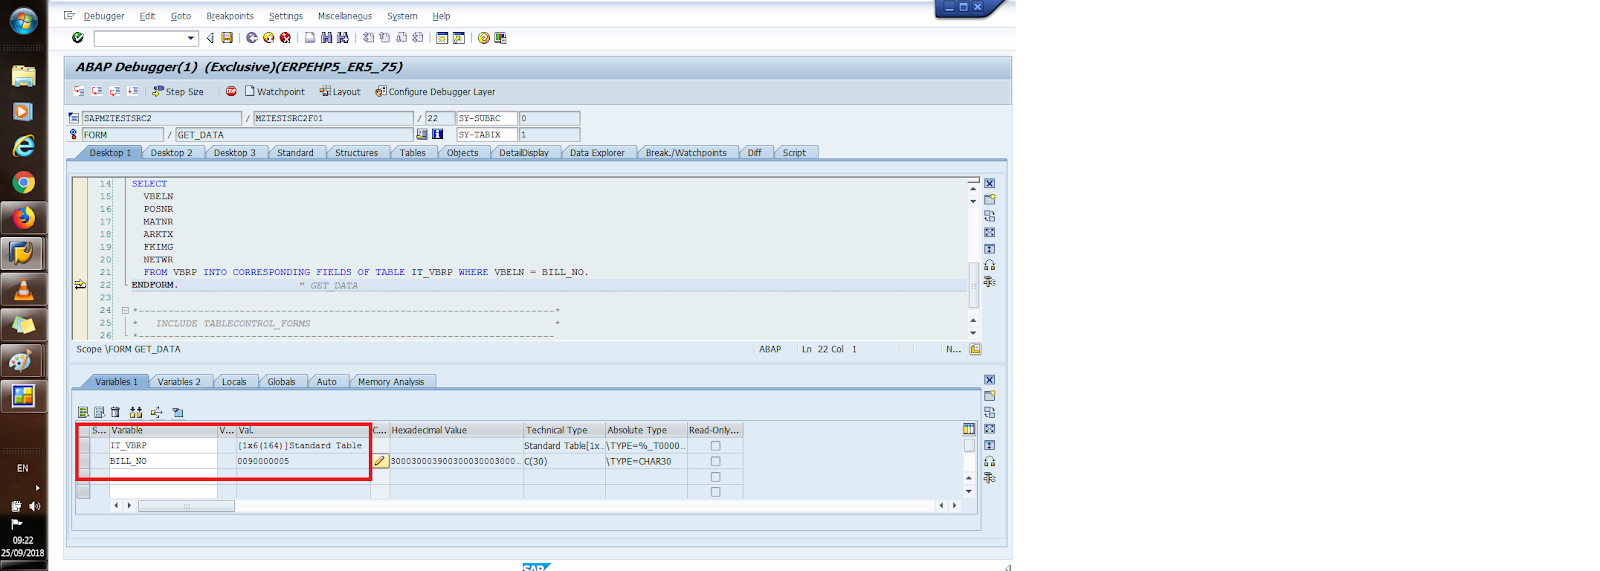Click the ENDFORM. line in source code
1600x571 pixels.
coord(154,285)
